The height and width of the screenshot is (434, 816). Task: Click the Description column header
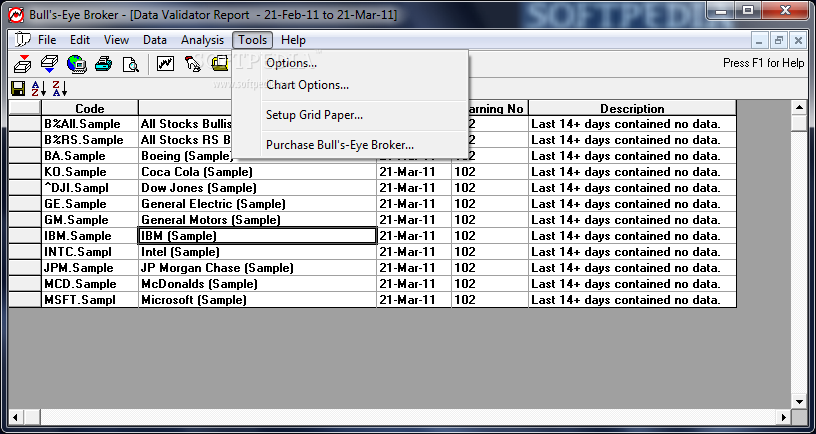pyautogui.click(x=632, y=108)
